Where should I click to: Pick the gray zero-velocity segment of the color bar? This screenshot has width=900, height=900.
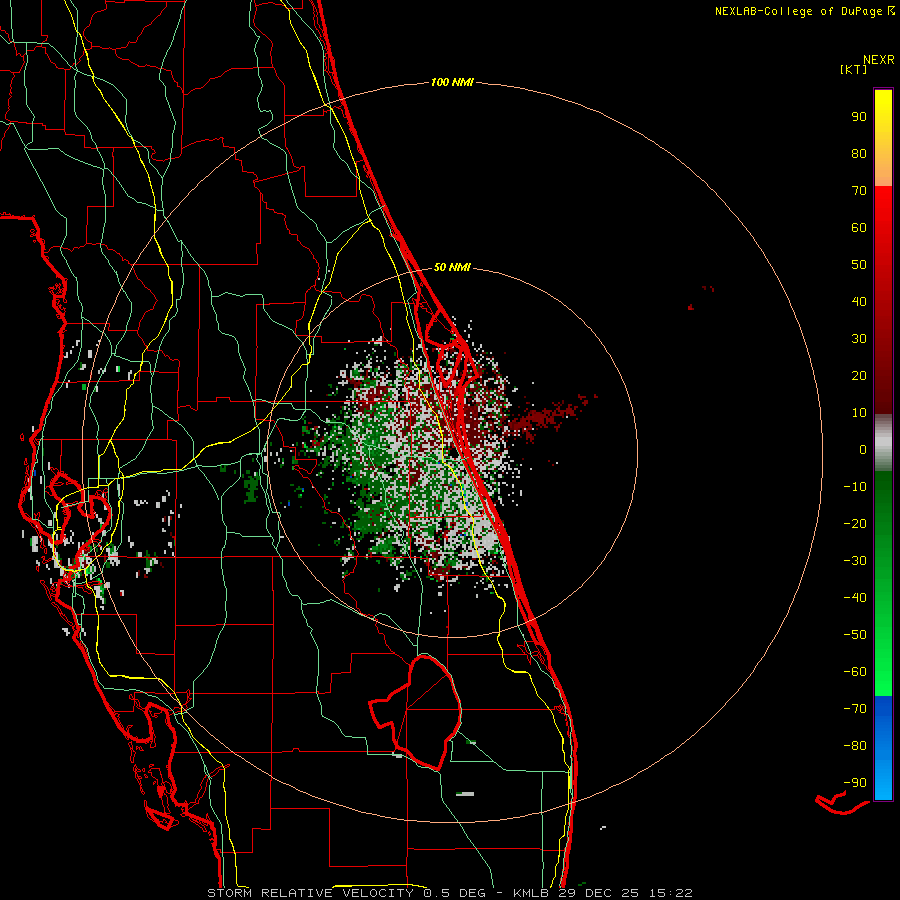click(x=883, y=443)
